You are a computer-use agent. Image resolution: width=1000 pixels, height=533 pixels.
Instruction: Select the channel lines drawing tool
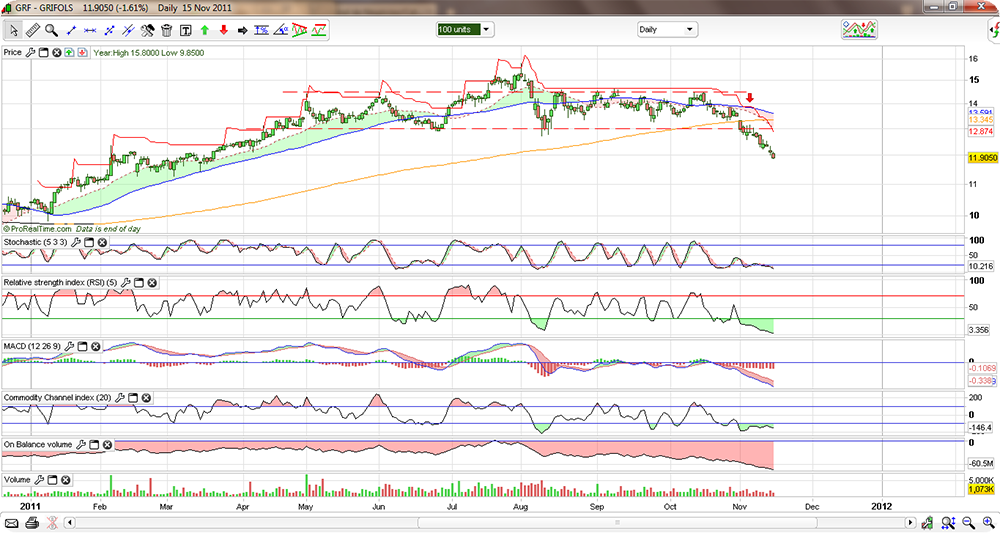(x=320, y=29)
